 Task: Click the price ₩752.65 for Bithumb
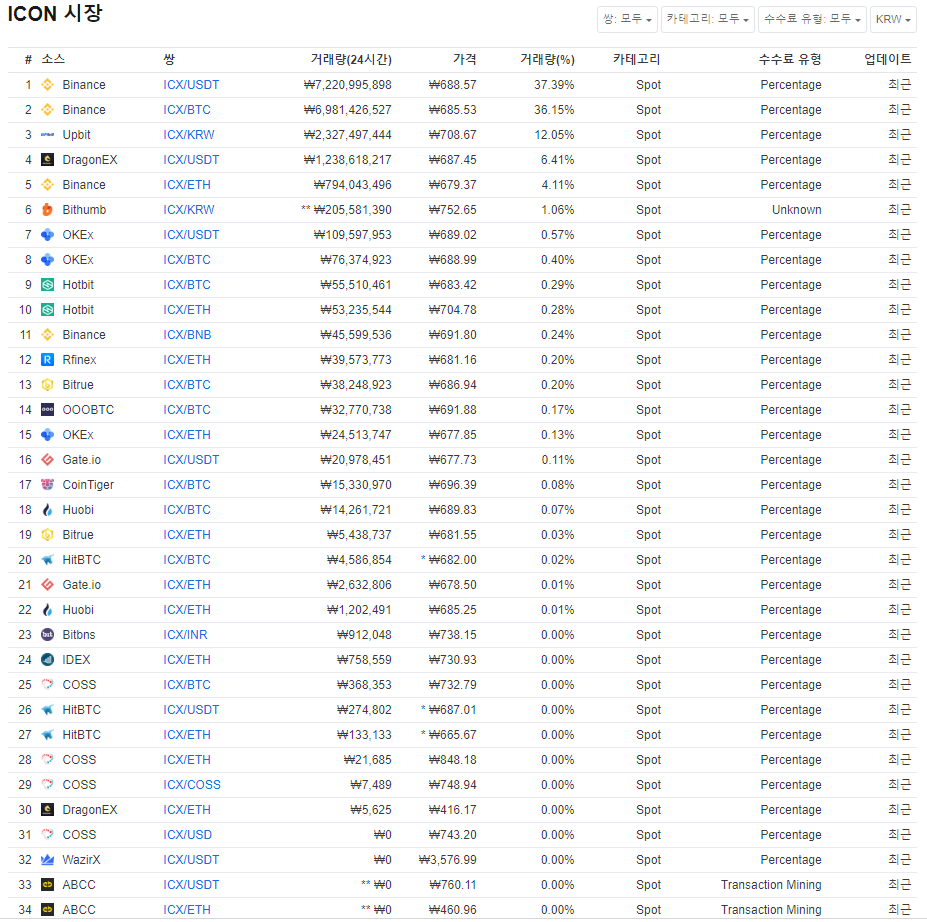pyautogui.click(x=452, y=210)
